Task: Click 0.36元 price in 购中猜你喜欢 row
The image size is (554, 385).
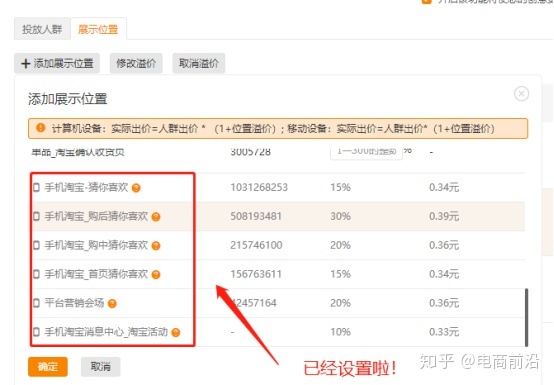Action: [444, 245]
